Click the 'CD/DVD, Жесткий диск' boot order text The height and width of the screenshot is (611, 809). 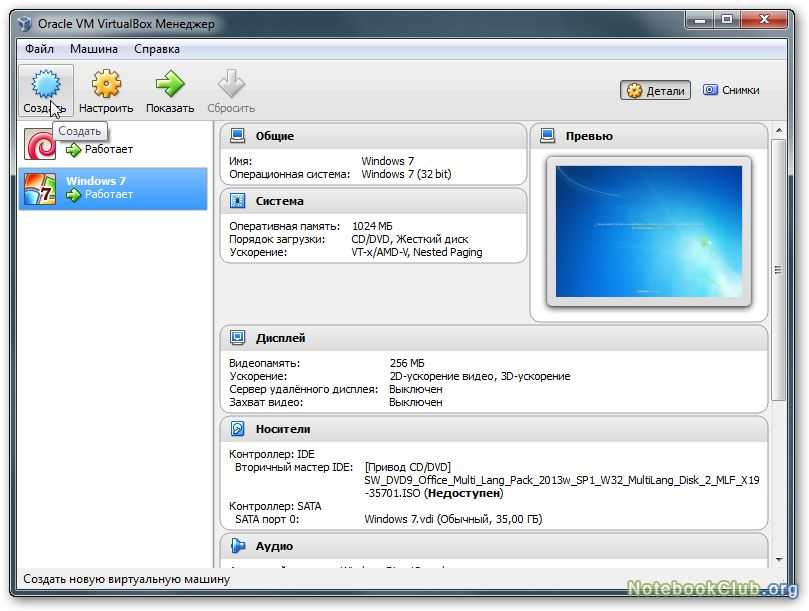click(410, 239)
